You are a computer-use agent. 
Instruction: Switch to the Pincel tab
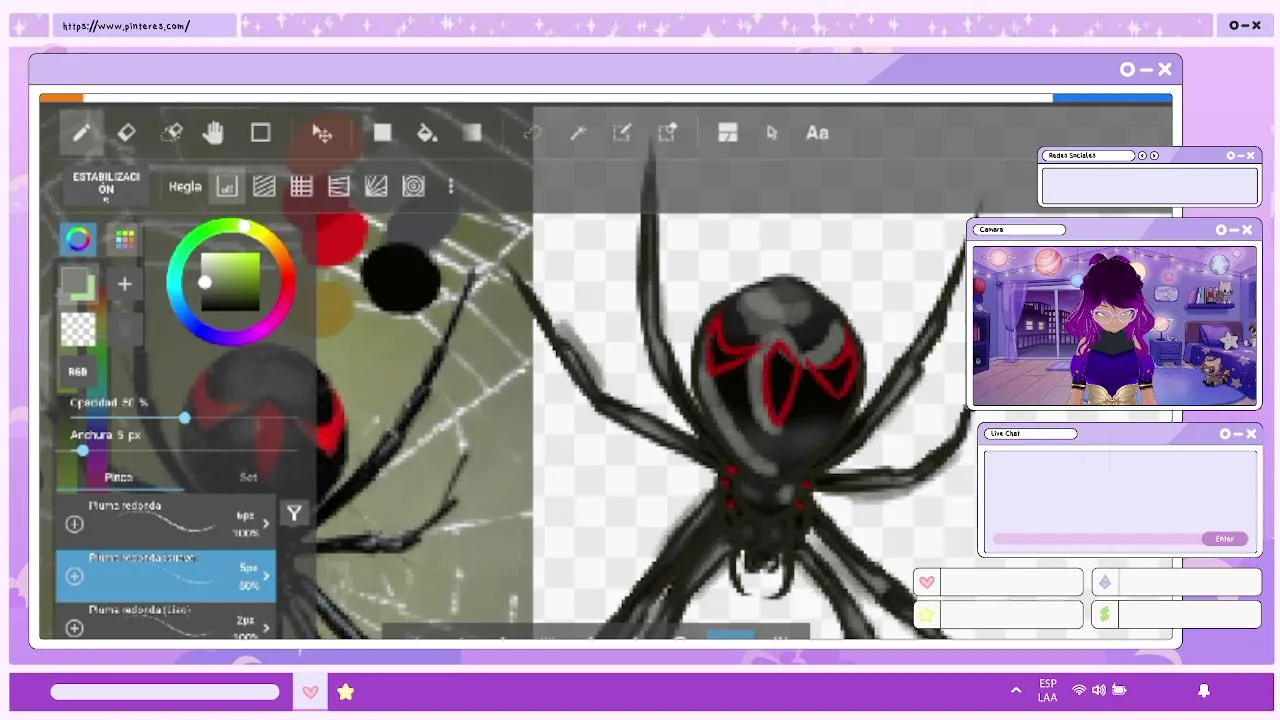(118, 478)
